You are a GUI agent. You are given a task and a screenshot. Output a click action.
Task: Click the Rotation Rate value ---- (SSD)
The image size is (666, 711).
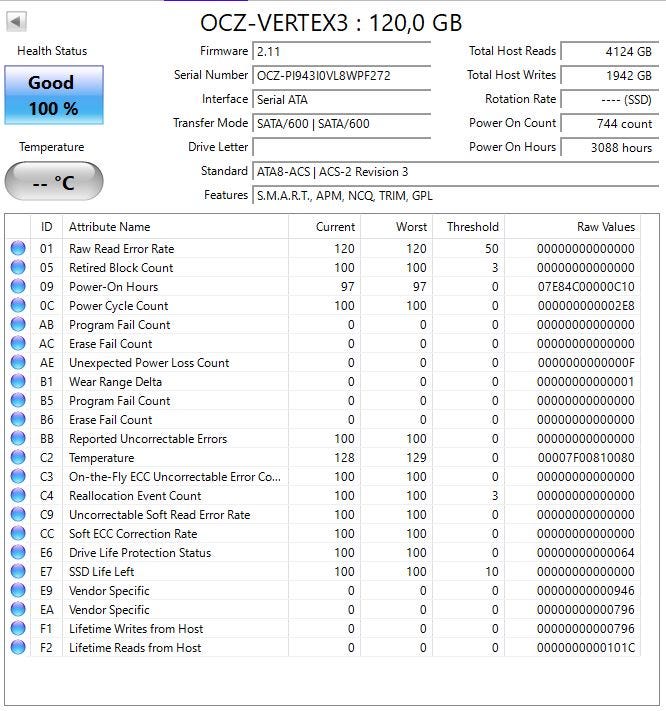point(609,99)
